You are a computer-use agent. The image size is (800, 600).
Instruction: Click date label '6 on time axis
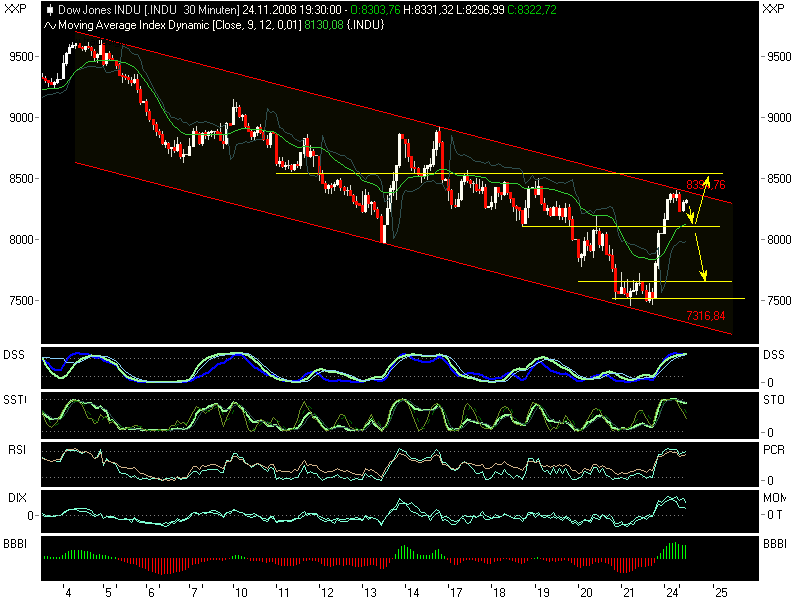151,592
